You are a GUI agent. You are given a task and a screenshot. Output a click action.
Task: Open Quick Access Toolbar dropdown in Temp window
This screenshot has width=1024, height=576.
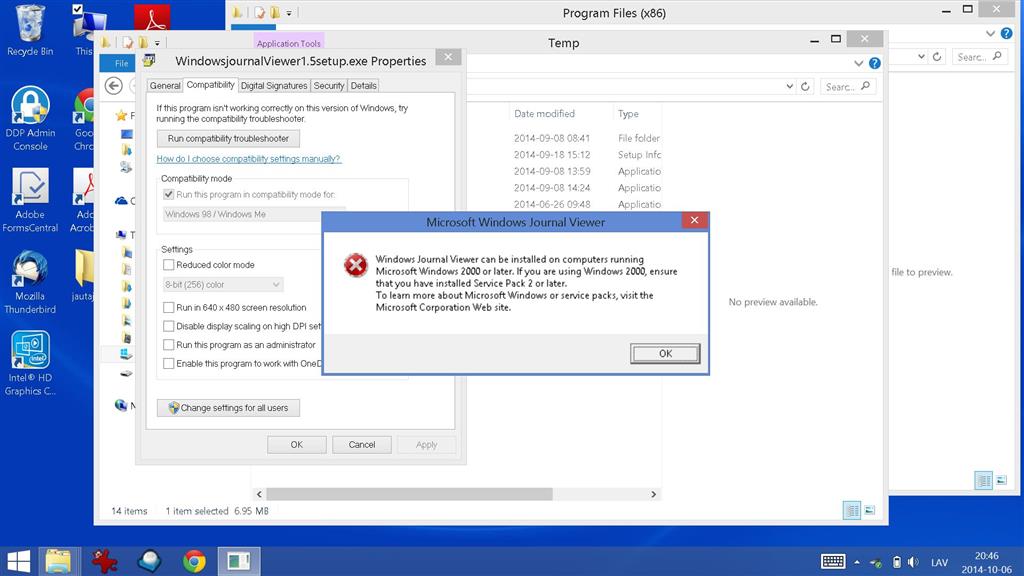(157, 44)
